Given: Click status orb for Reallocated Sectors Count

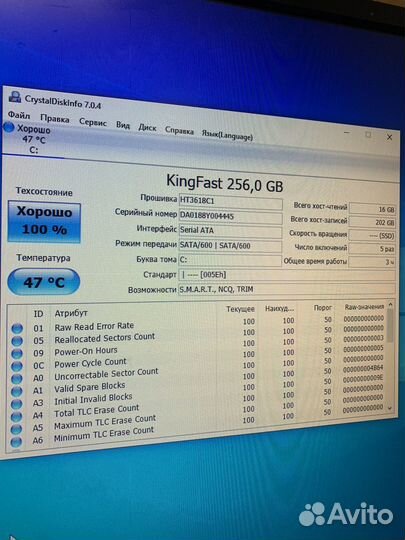Looking at the screenshot, I should 17,341.
